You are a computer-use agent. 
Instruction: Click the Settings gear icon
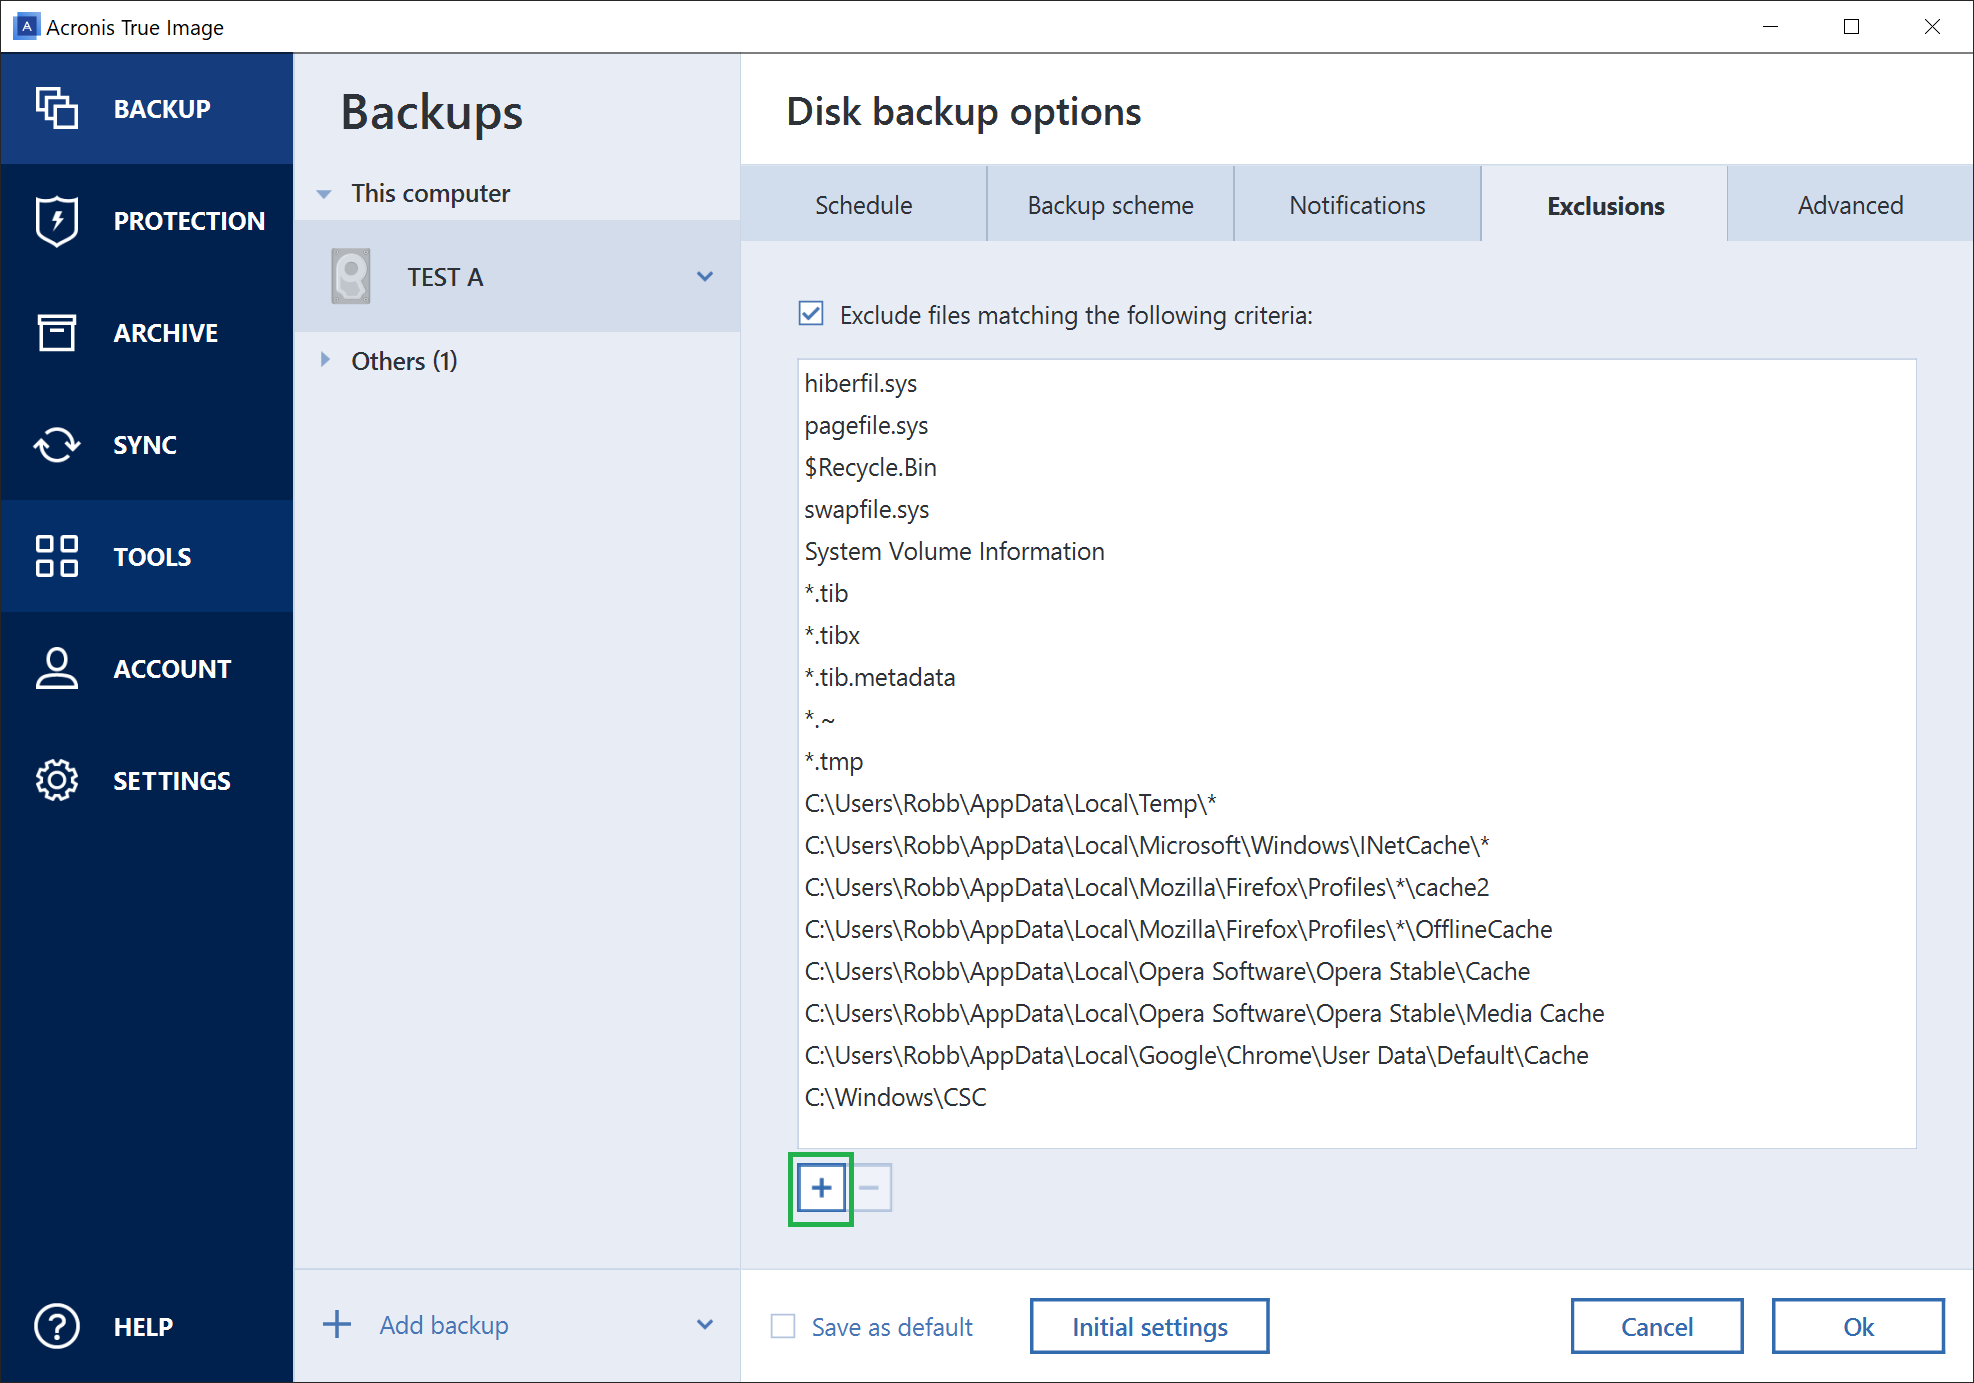(x=57, y=780)
